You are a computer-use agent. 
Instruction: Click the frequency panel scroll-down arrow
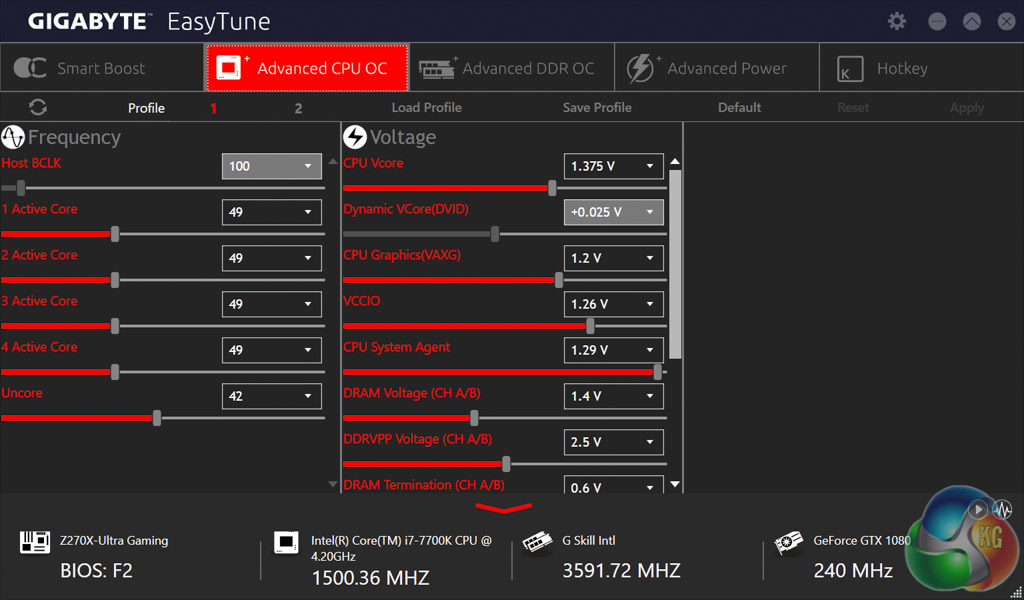pos(332,484)
